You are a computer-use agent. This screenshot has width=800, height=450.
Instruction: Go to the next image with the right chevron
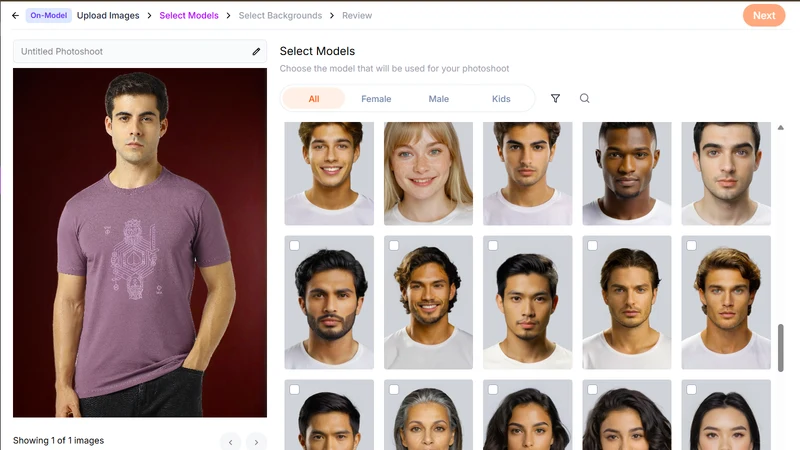(x=256, y=442)
